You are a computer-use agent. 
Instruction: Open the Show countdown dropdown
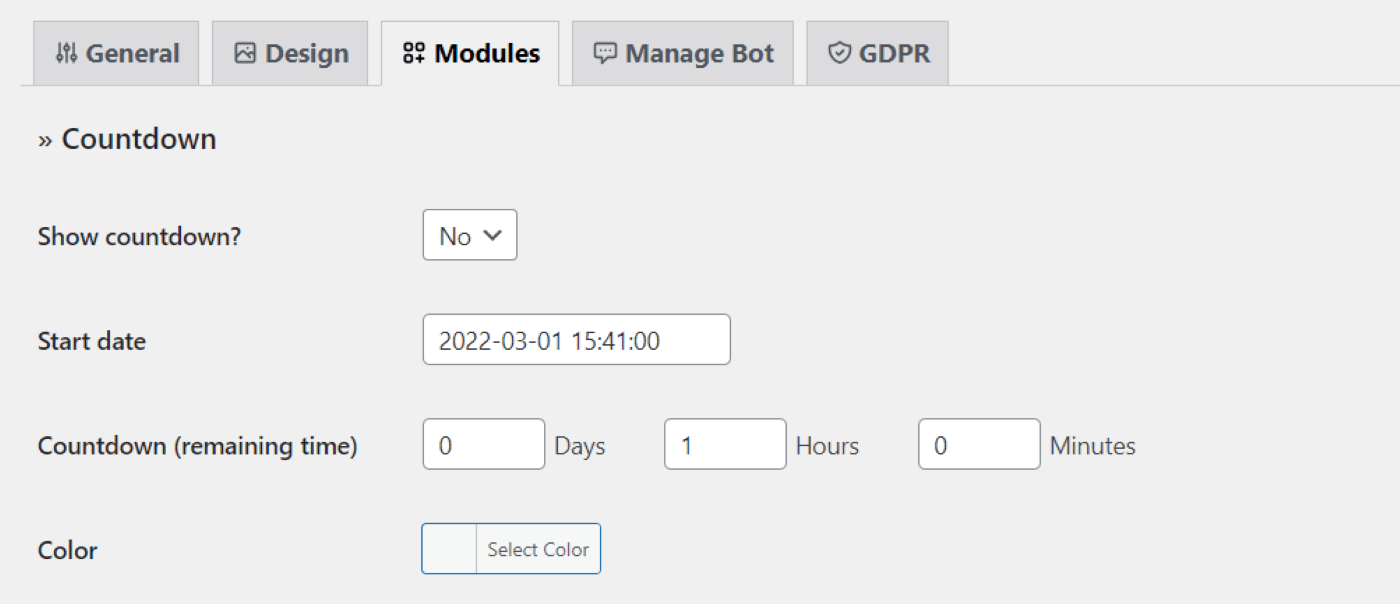tap(469, 236)
